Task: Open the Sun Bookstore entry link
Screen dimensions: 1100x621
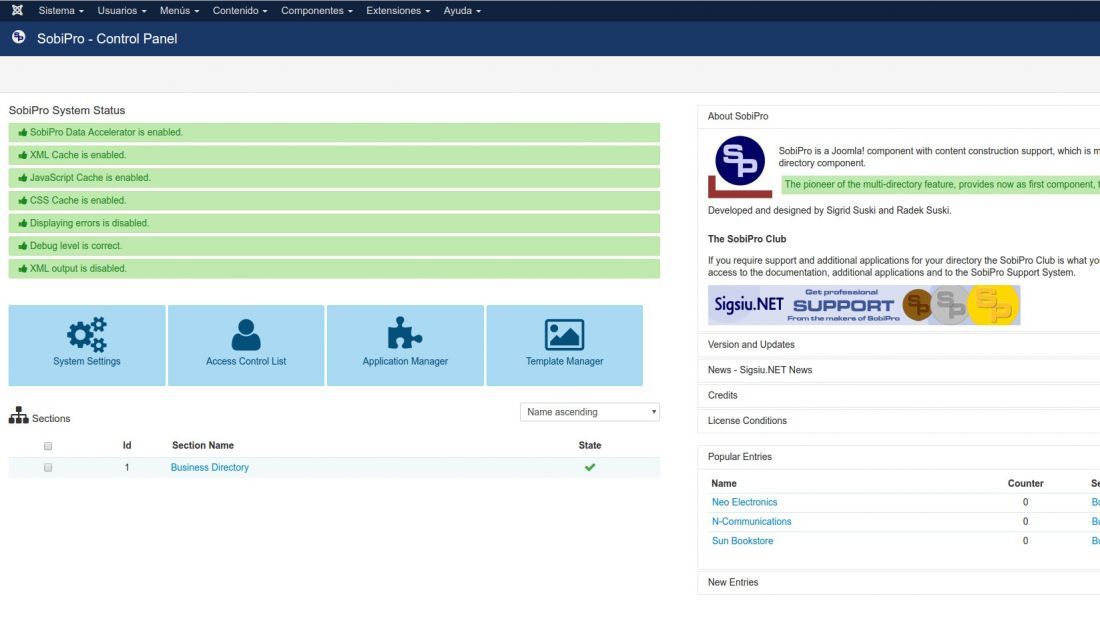Action: click(x=742, y=541)
